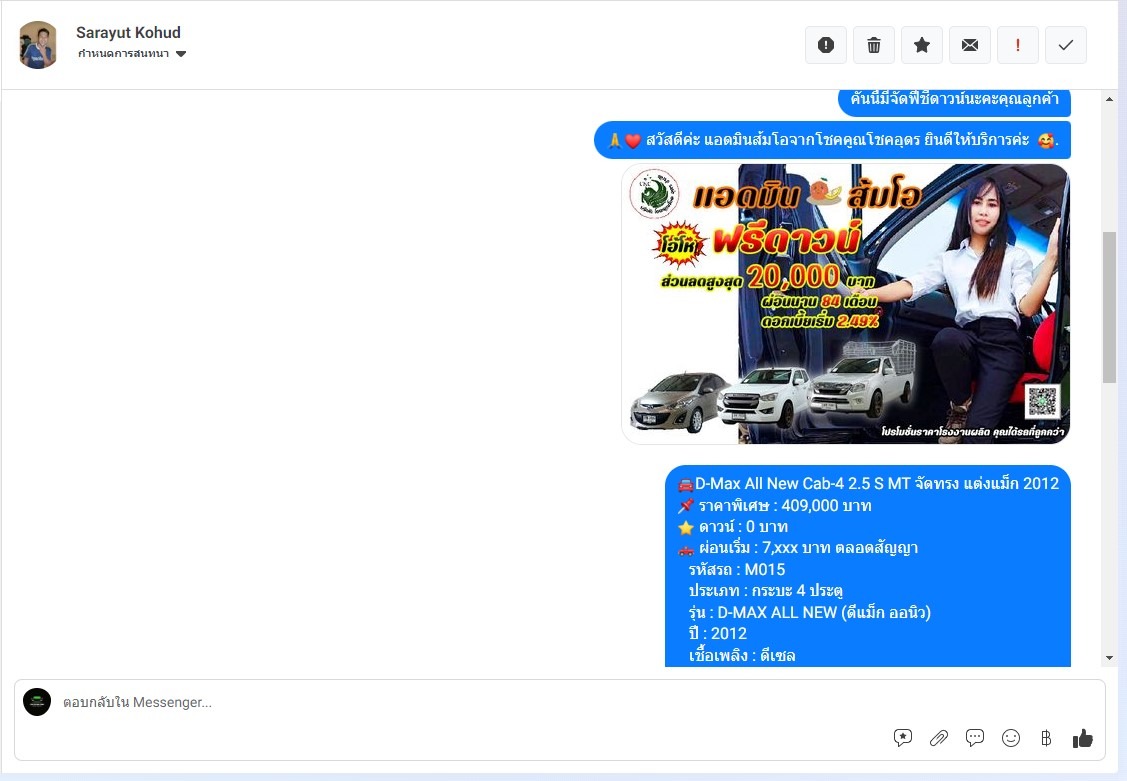
Task: Click the spam report exclamation-circle icon
Action: (x=826, y=45)
